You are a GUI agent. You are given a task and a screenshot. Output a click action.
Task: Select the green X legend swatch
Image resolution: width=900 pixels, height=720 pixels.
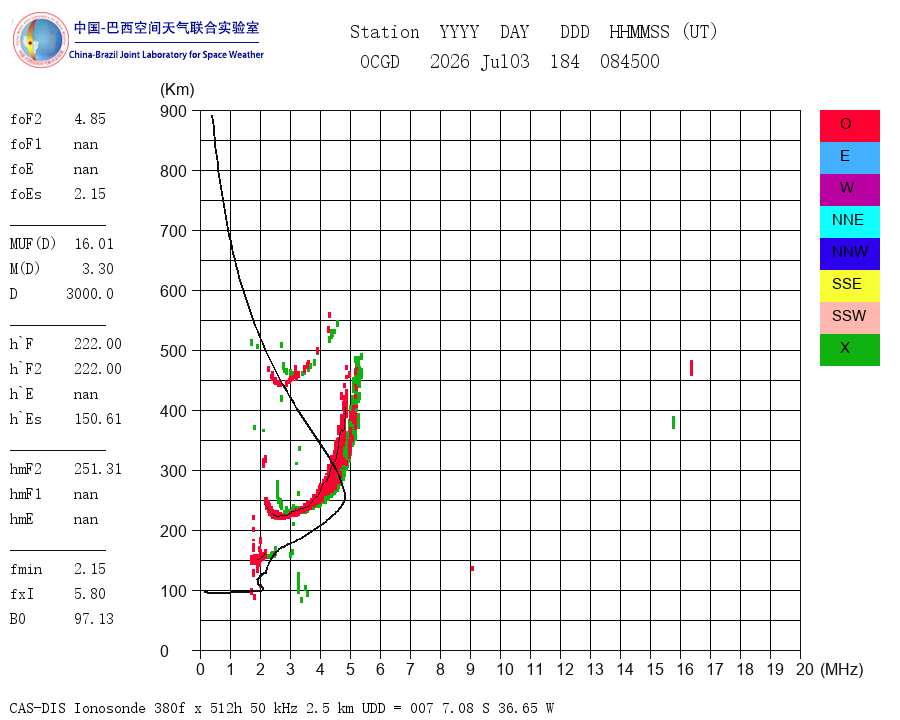[849, 350]
